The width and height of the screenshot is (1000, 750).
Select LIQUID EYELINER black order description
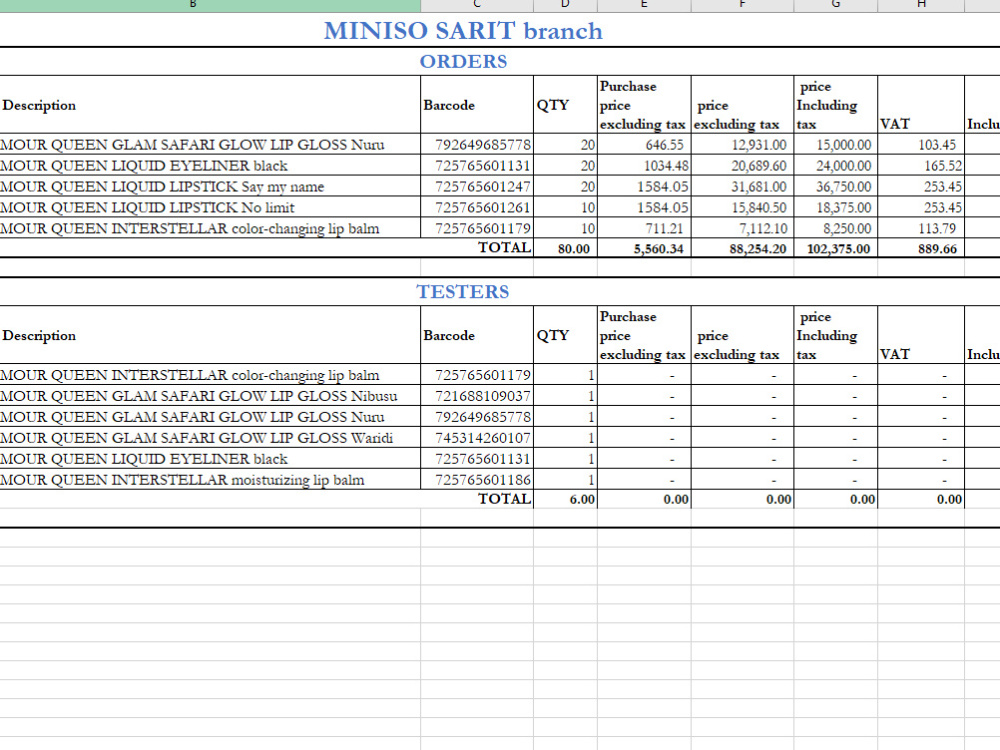(210, 165)
